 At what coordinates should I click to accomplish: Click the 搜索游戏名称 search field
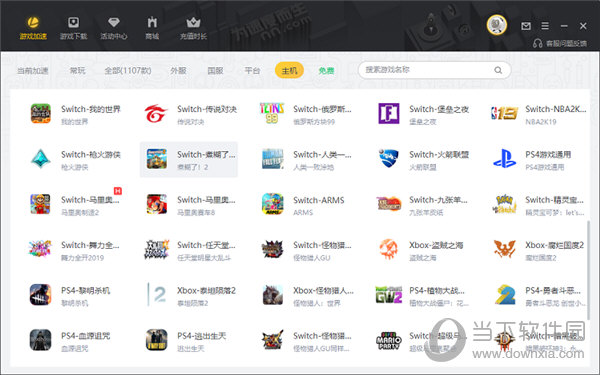point(434,70)
